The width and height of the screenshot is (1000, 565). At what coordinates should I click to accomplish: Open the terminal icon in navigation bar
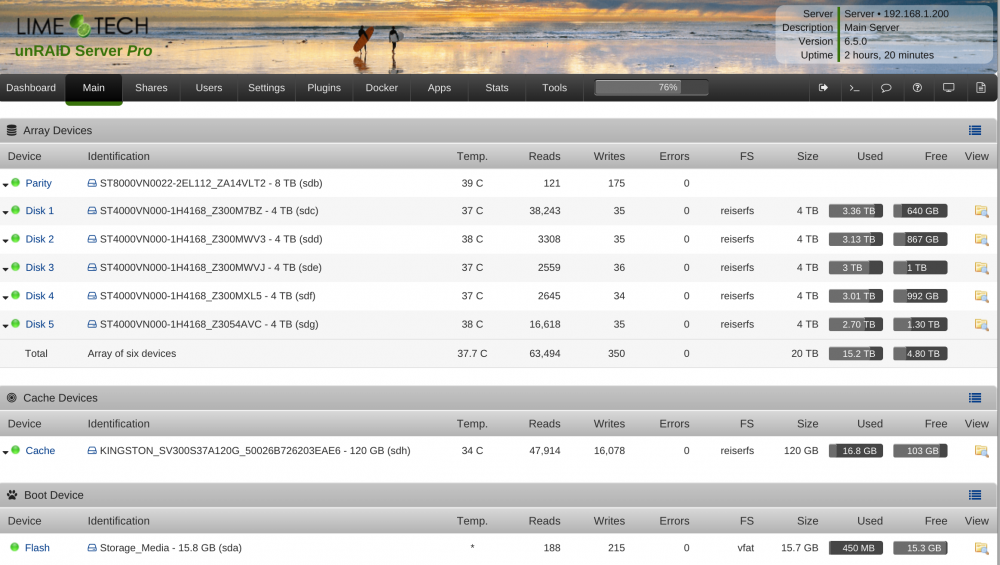click(855, 88)
